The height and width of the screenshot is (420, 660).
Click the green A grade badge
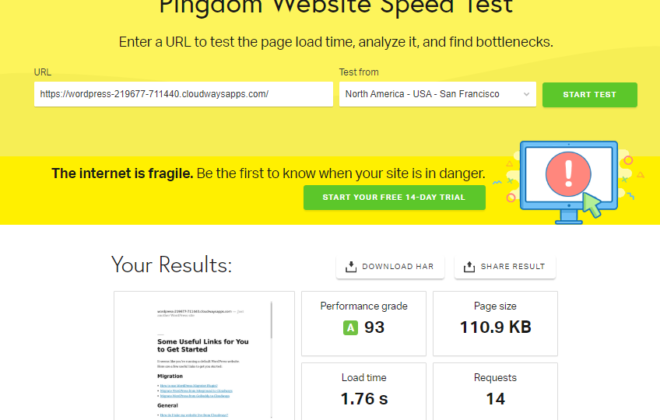[350, 327]
